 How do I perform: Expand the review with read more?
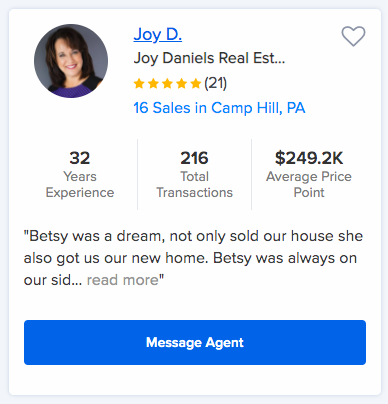point(123,280)
